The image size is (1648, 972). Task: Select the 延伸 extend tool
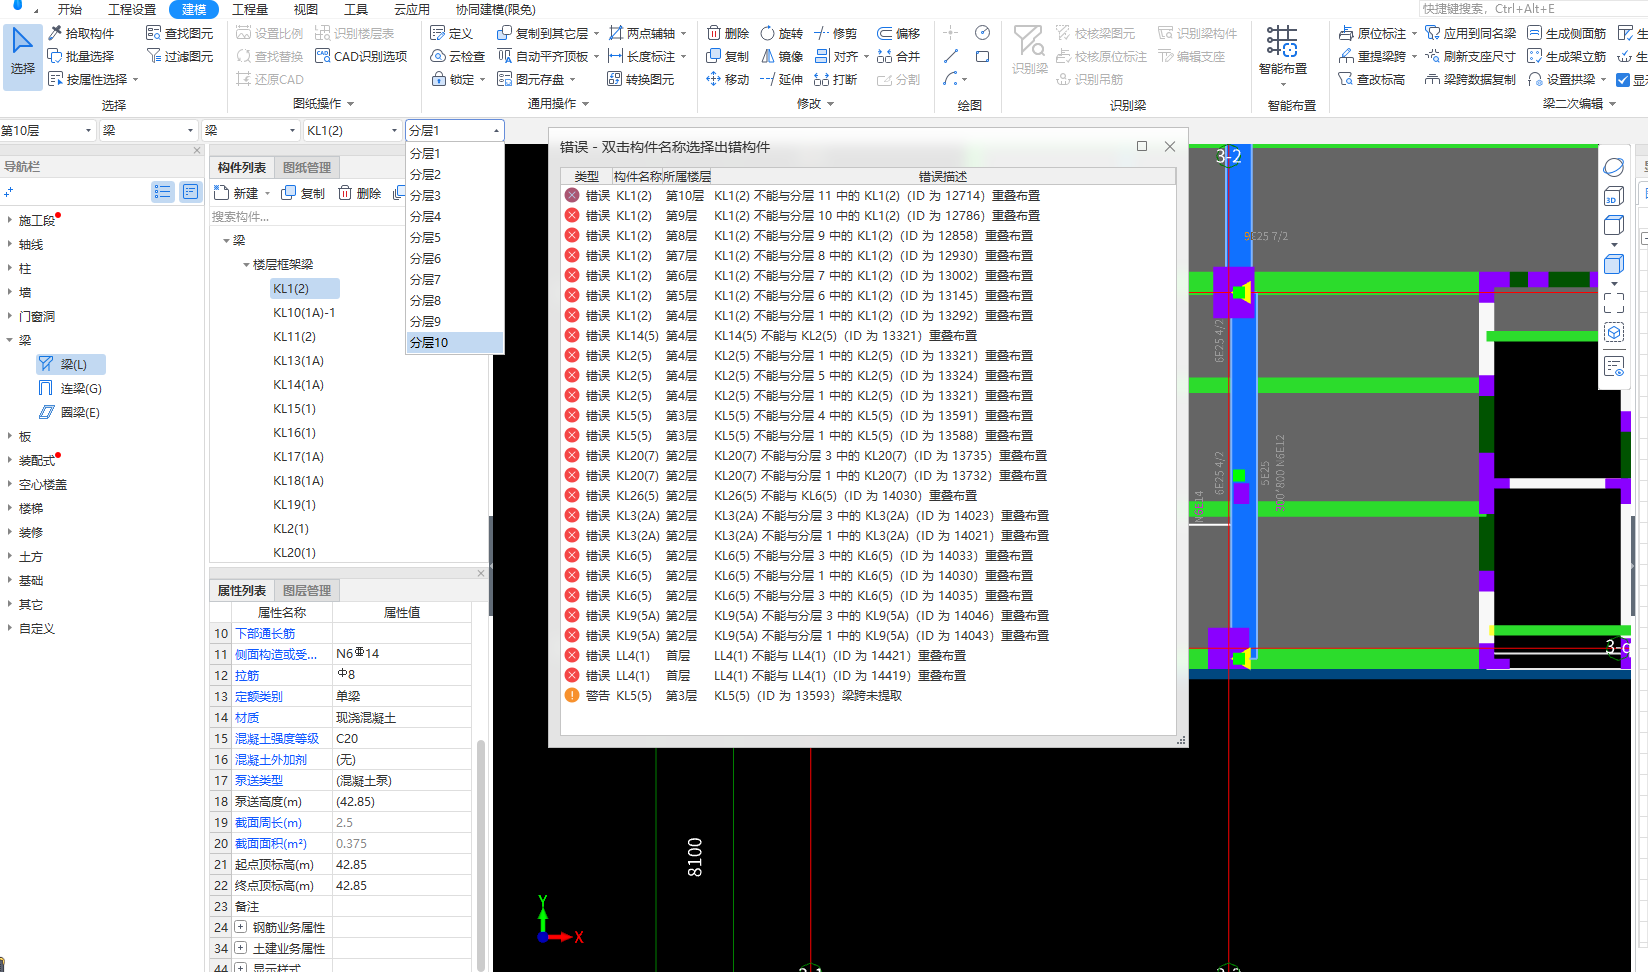click(782, 79)
